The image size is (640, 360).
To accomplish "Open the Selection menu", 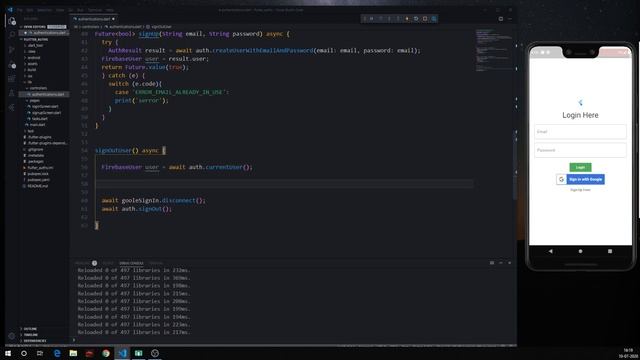I will 44,10.
